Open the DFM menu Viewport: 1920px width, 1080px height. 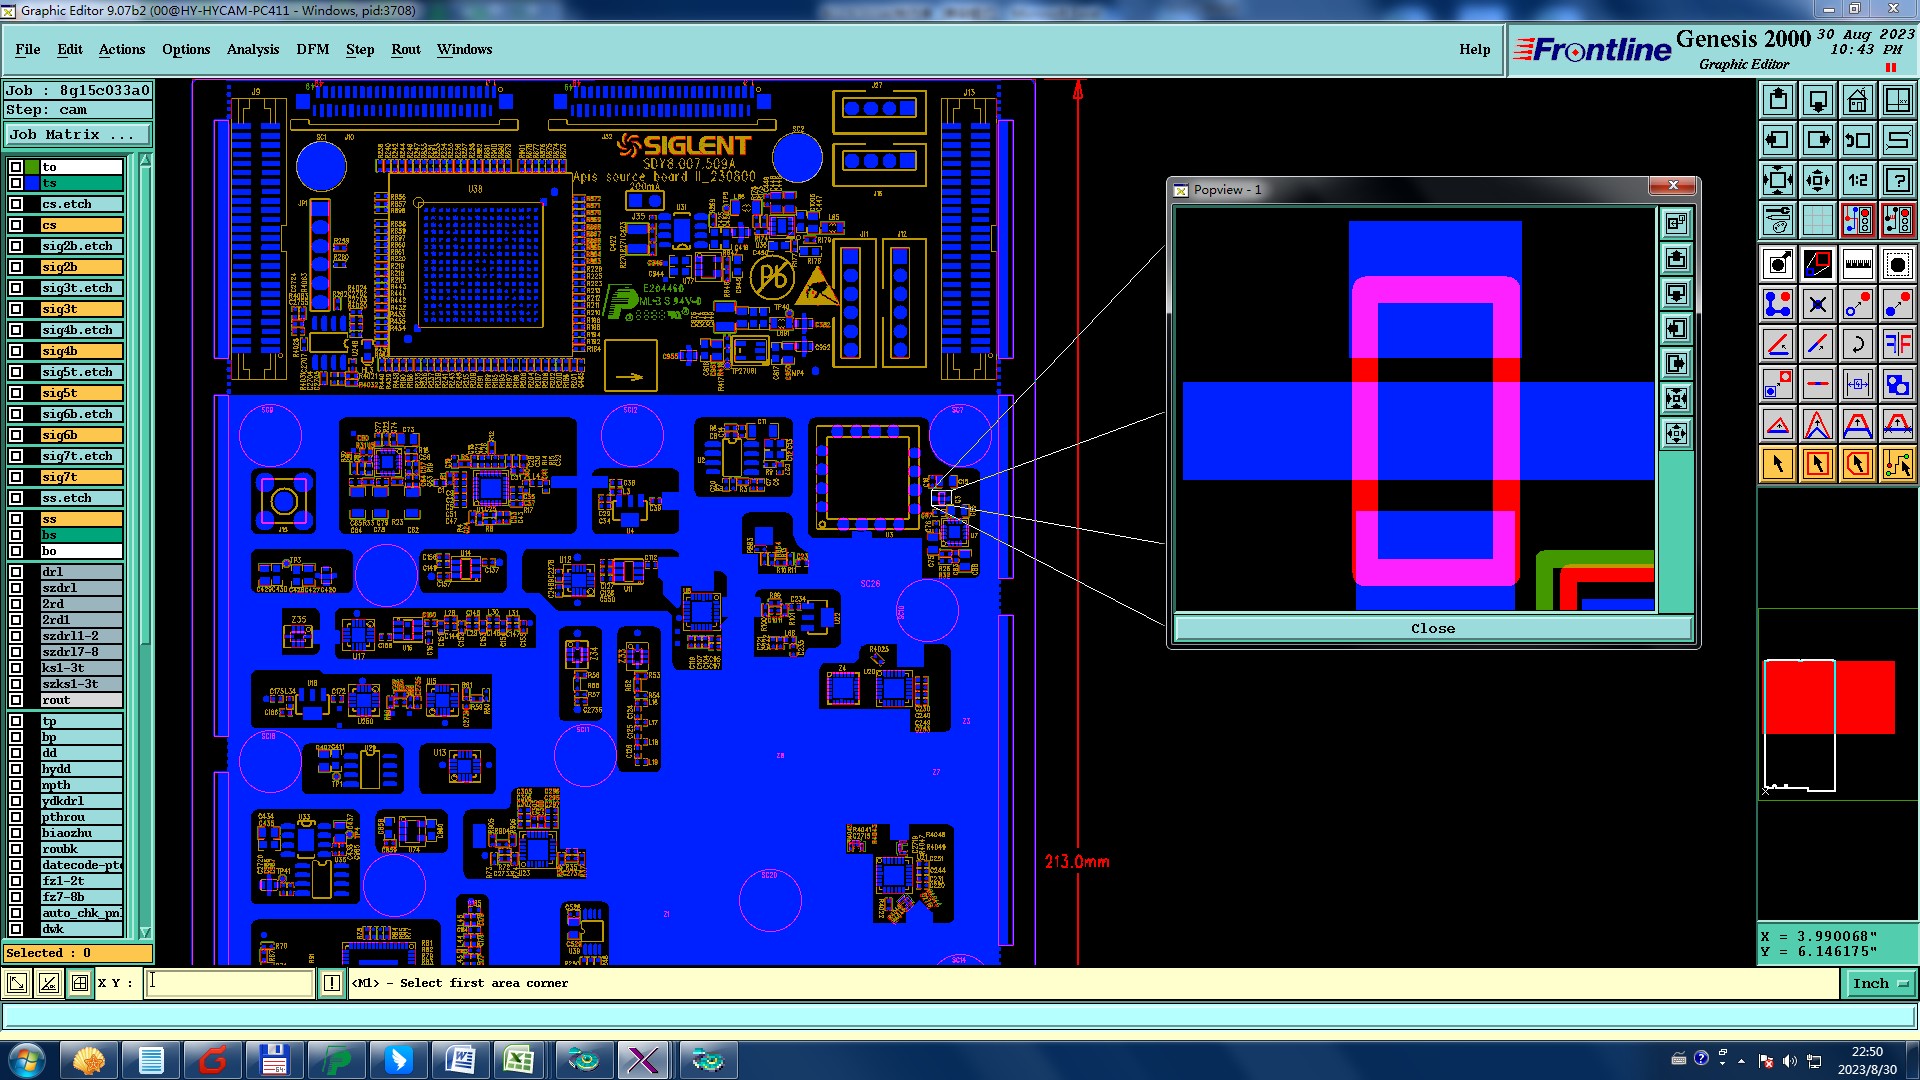312,49
